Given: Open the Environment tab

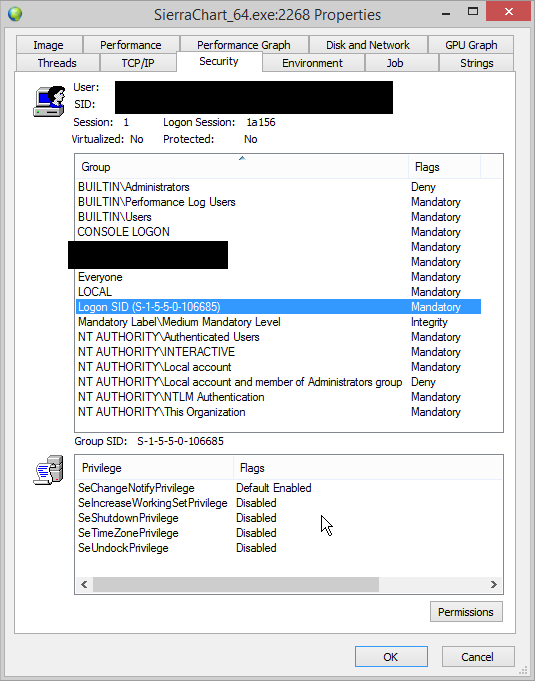Looking at the screenshot, I should coord(313,63).
